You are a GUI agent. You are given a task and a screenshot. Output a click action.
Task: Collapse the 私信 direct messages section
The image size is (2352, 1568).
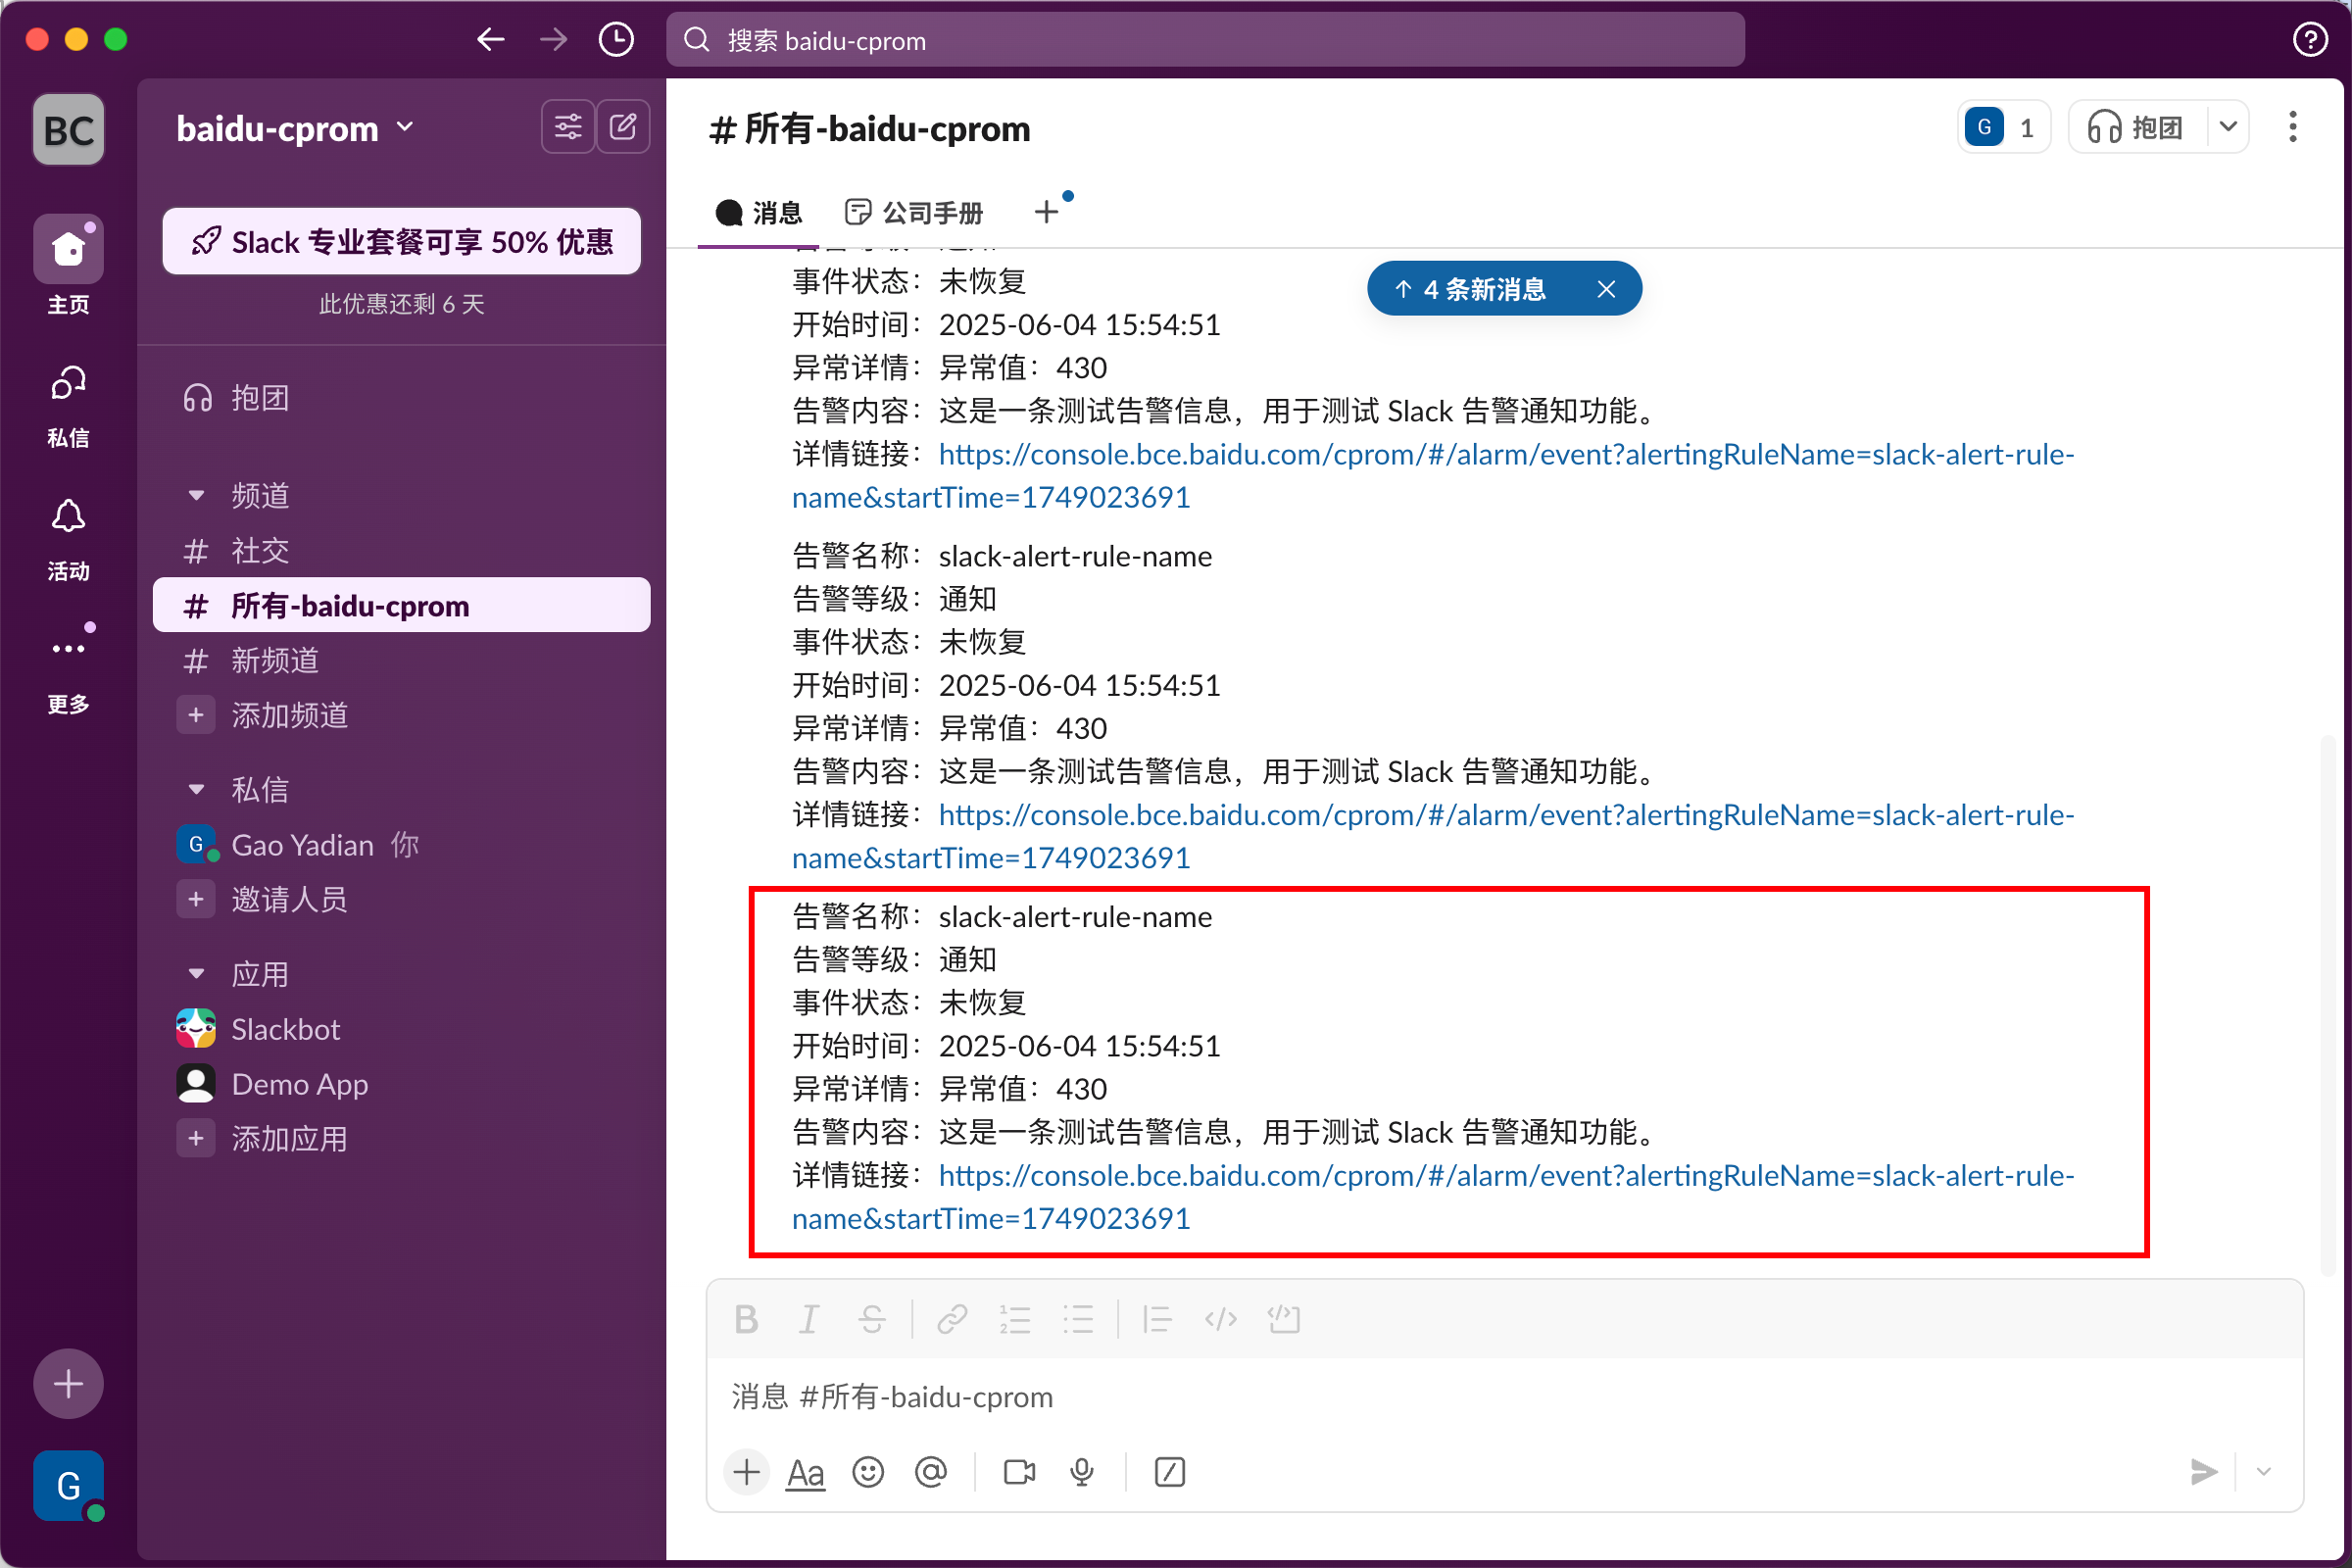click(196, 790)
